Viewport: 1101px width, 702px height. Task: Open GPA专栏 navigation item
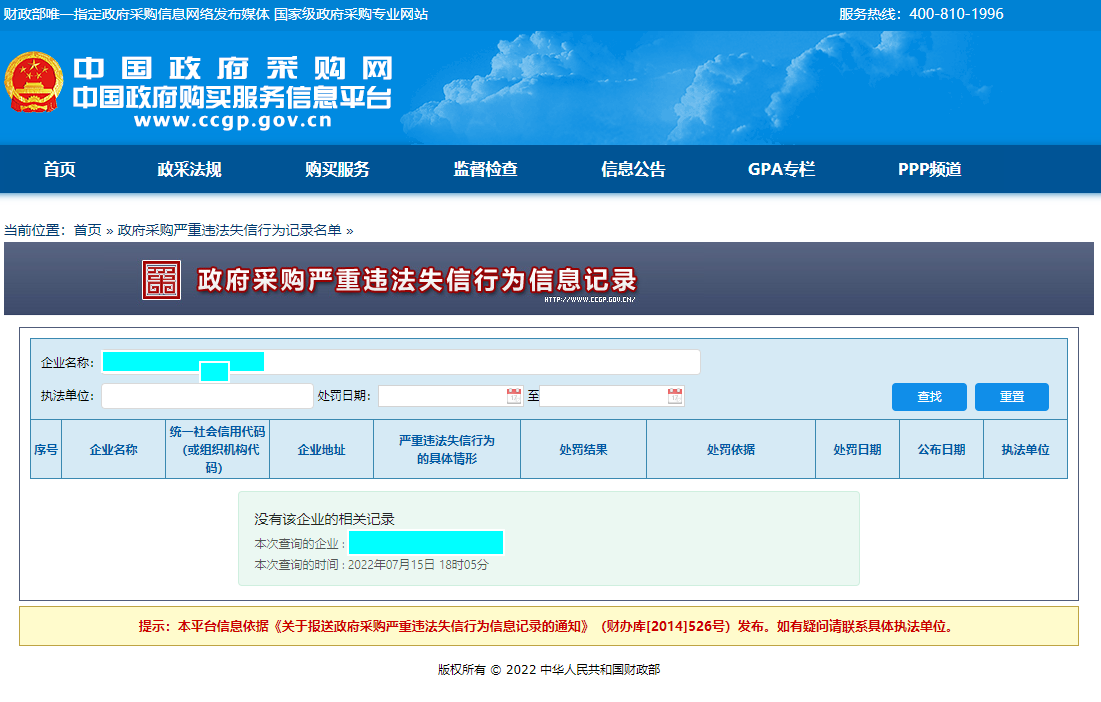coord(782,169)
